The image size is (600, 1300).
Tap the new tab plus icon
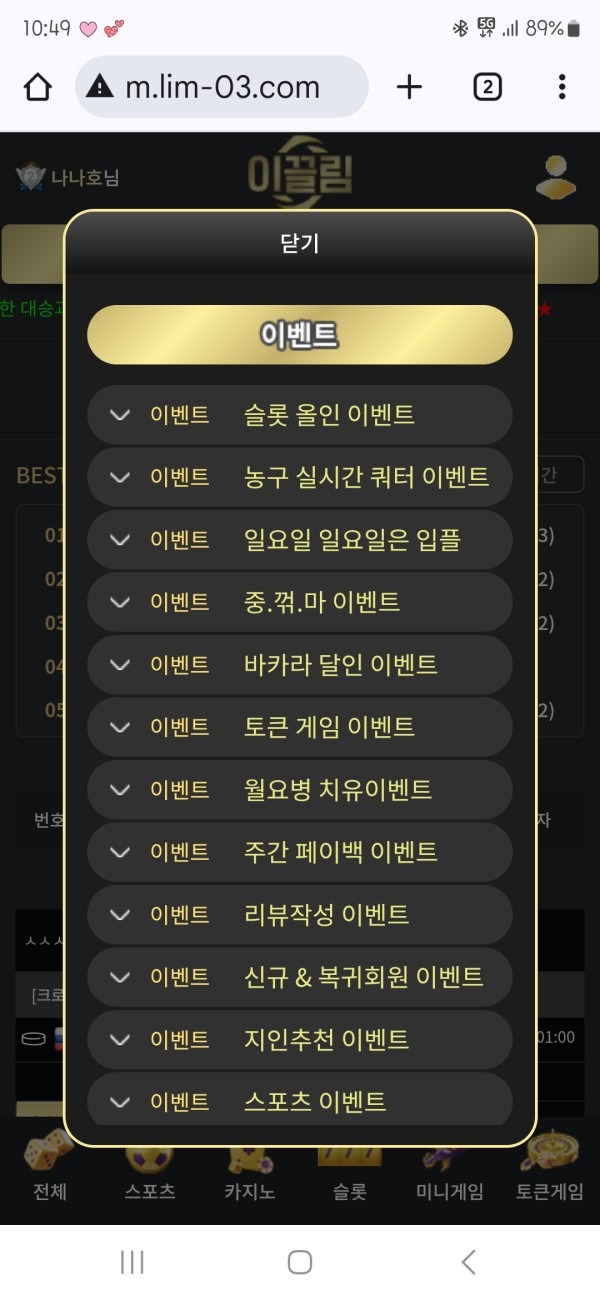tap(409, 87)
